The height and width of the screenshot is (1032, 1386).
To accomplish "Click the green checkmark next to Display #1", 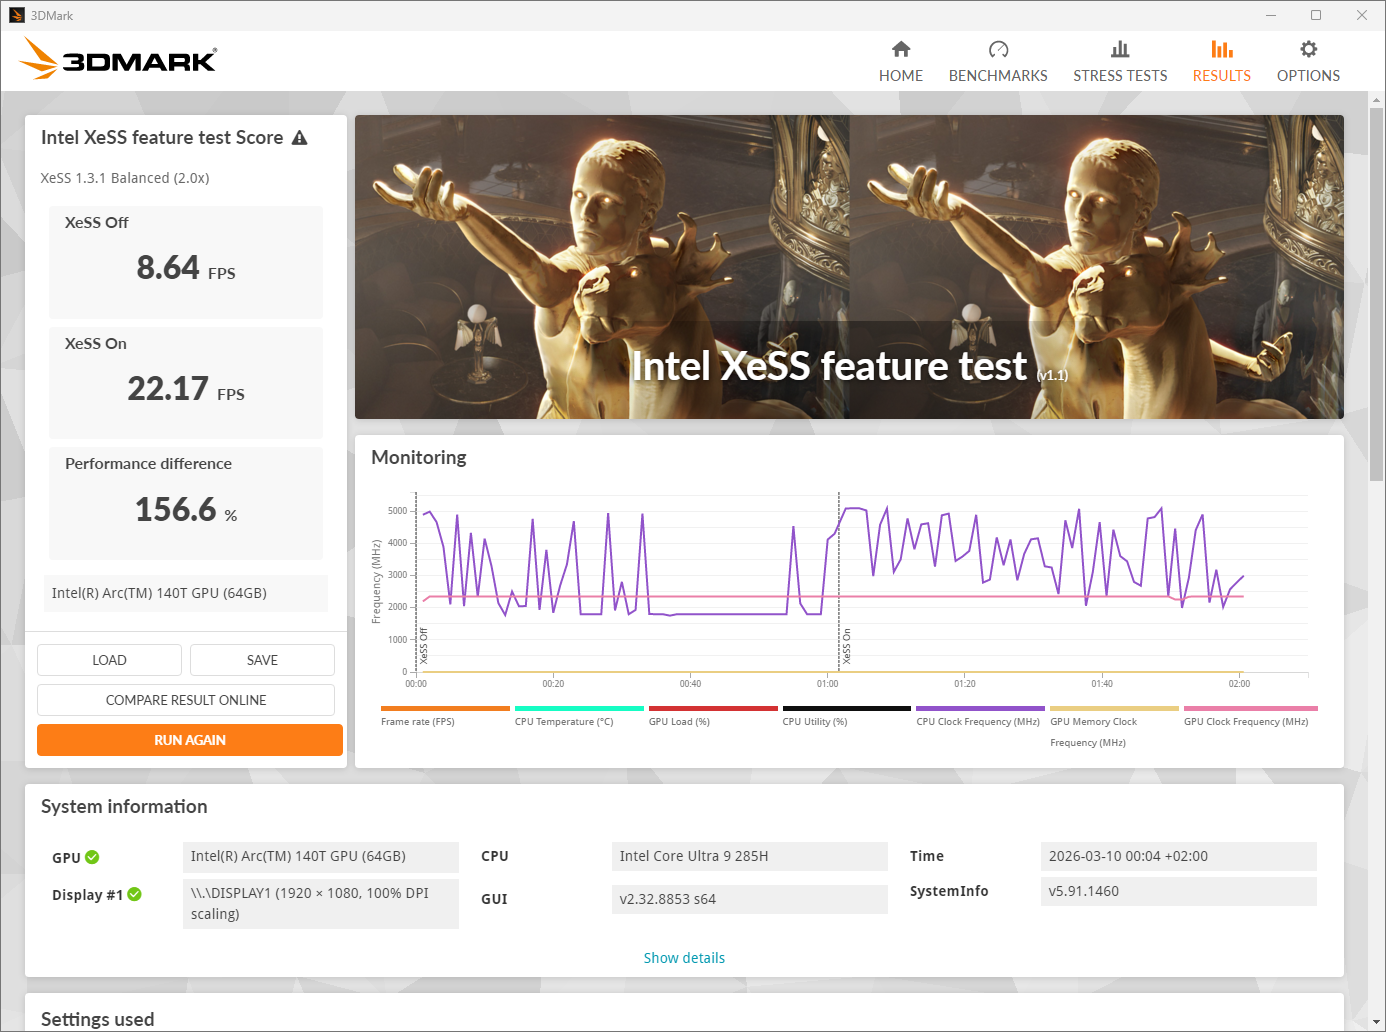I will tap(134, 894).
